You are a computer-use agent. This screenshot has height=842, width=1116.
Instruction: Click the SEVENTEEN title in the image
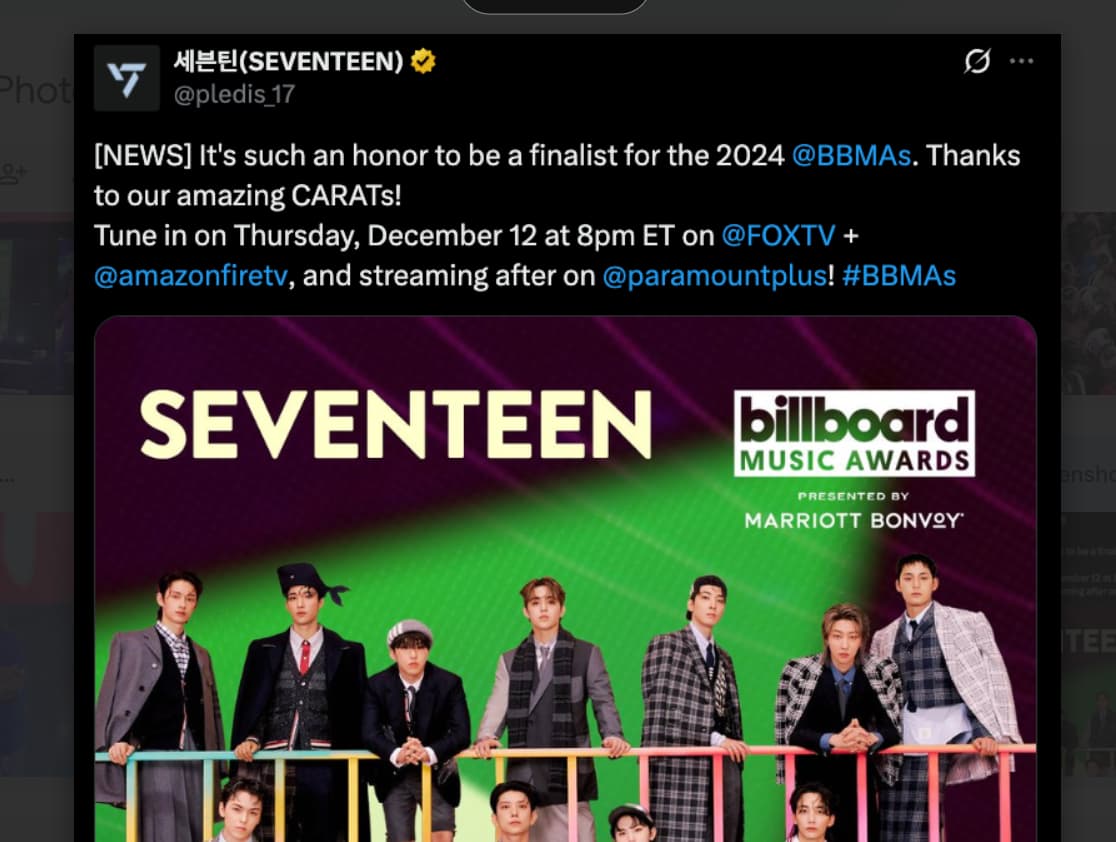[396, 424]
